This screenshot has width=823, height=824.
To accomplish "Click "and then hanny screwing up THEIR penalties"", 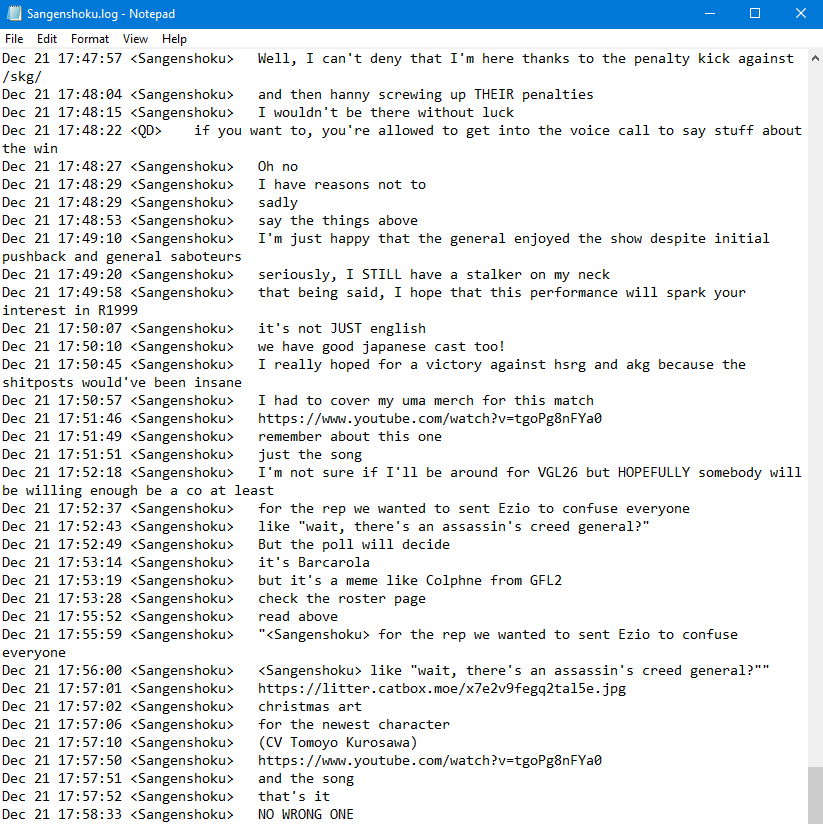I will [426, 95].
